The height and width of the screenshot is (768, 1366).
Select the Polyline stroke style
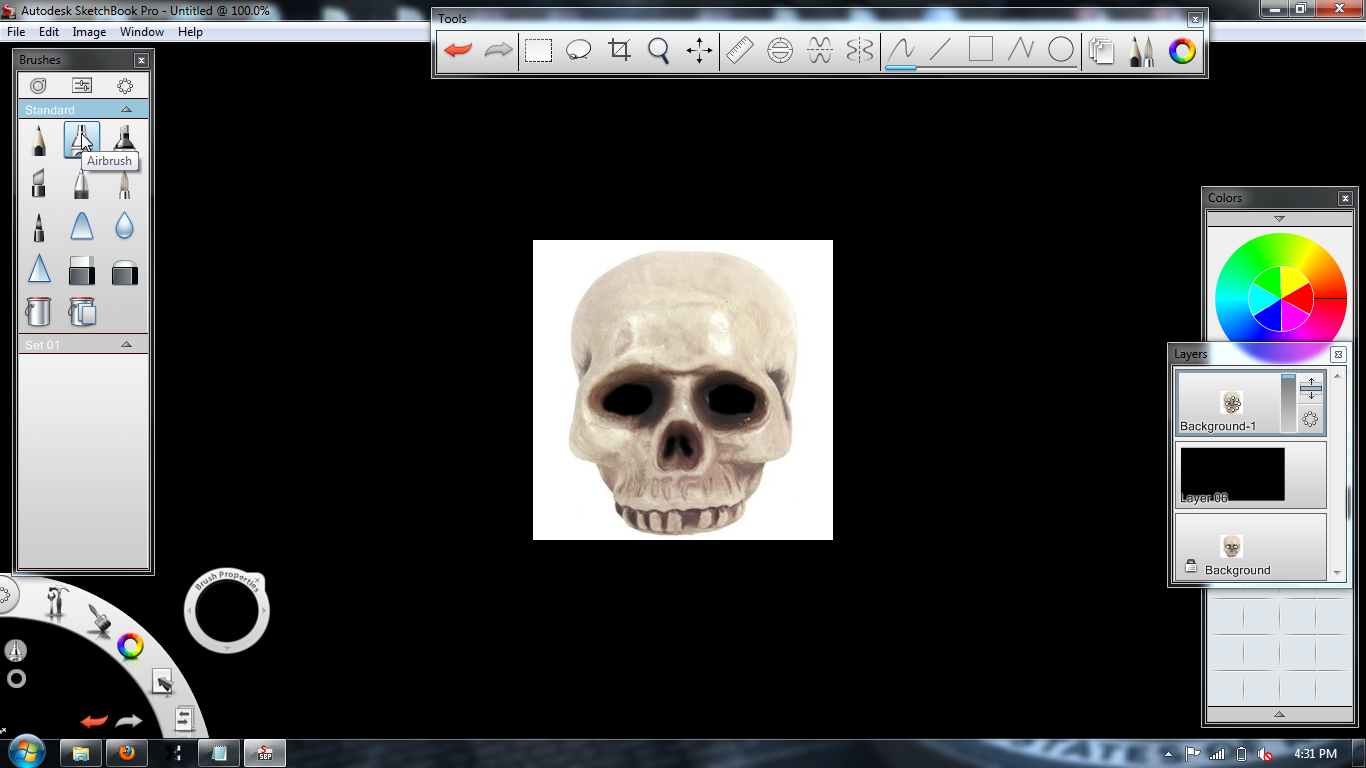(1020, 50)
